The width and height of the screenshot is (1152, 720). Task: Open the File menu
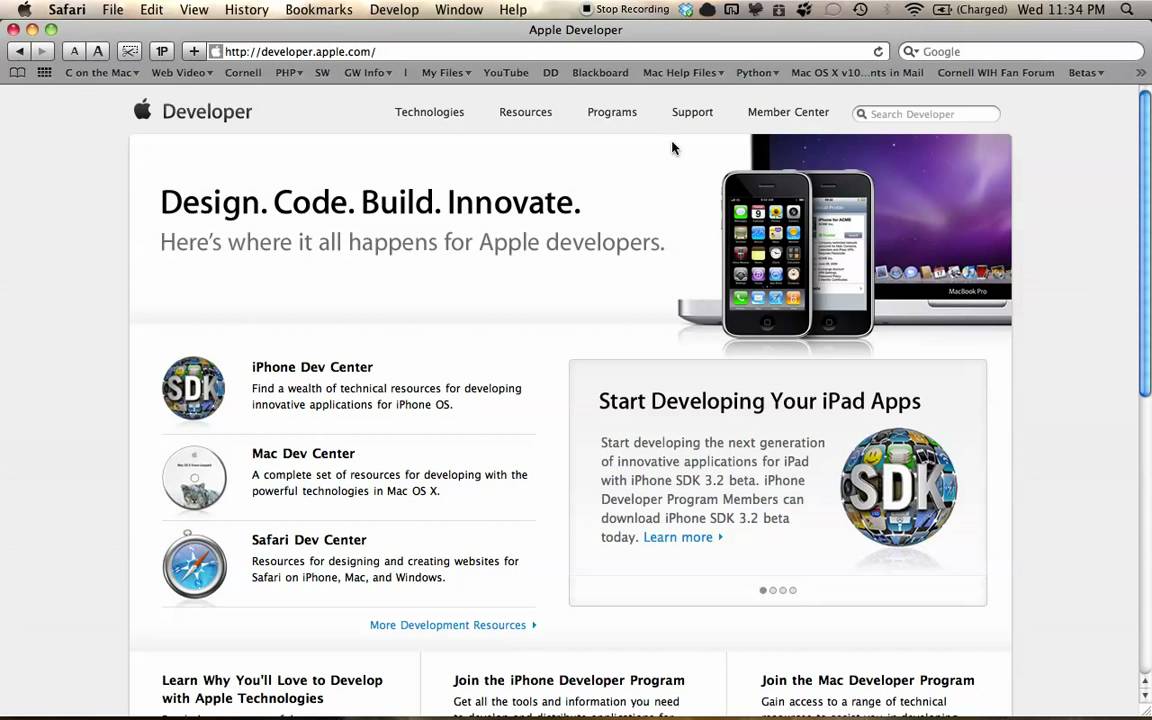click(112, 10)
